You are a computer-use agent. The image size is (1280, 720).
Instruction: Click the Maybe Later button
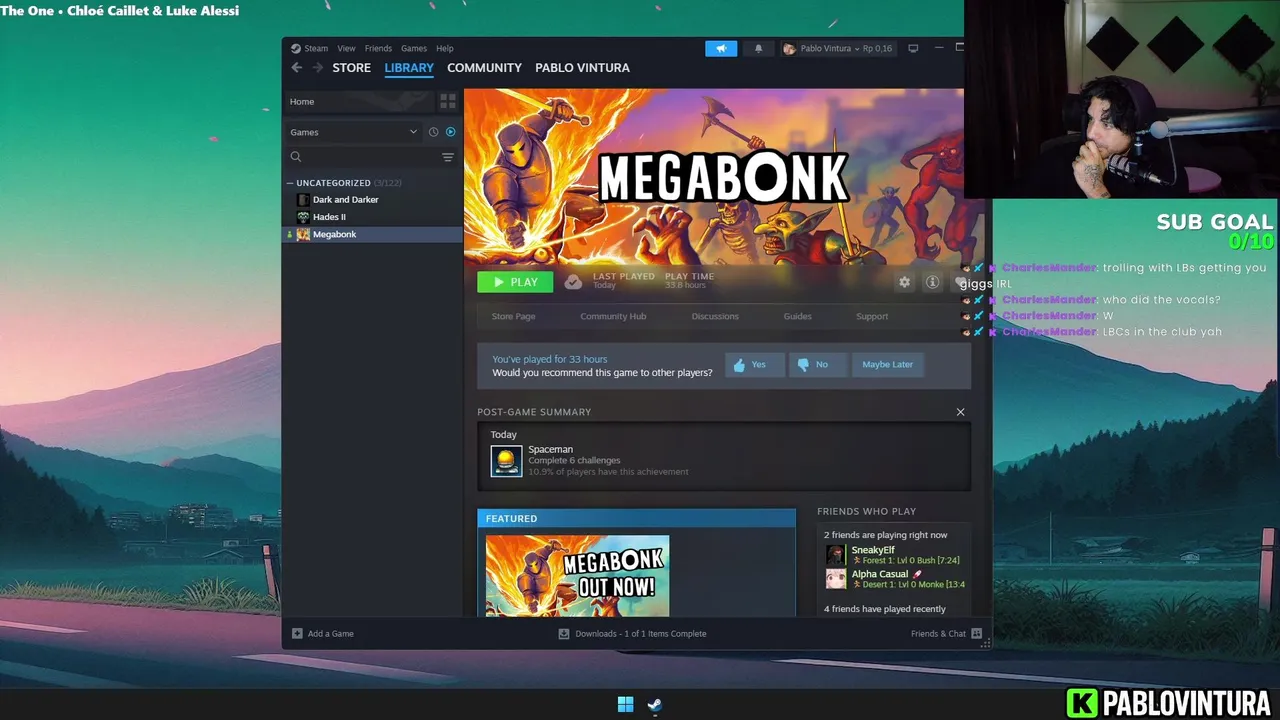click(886, 365)
